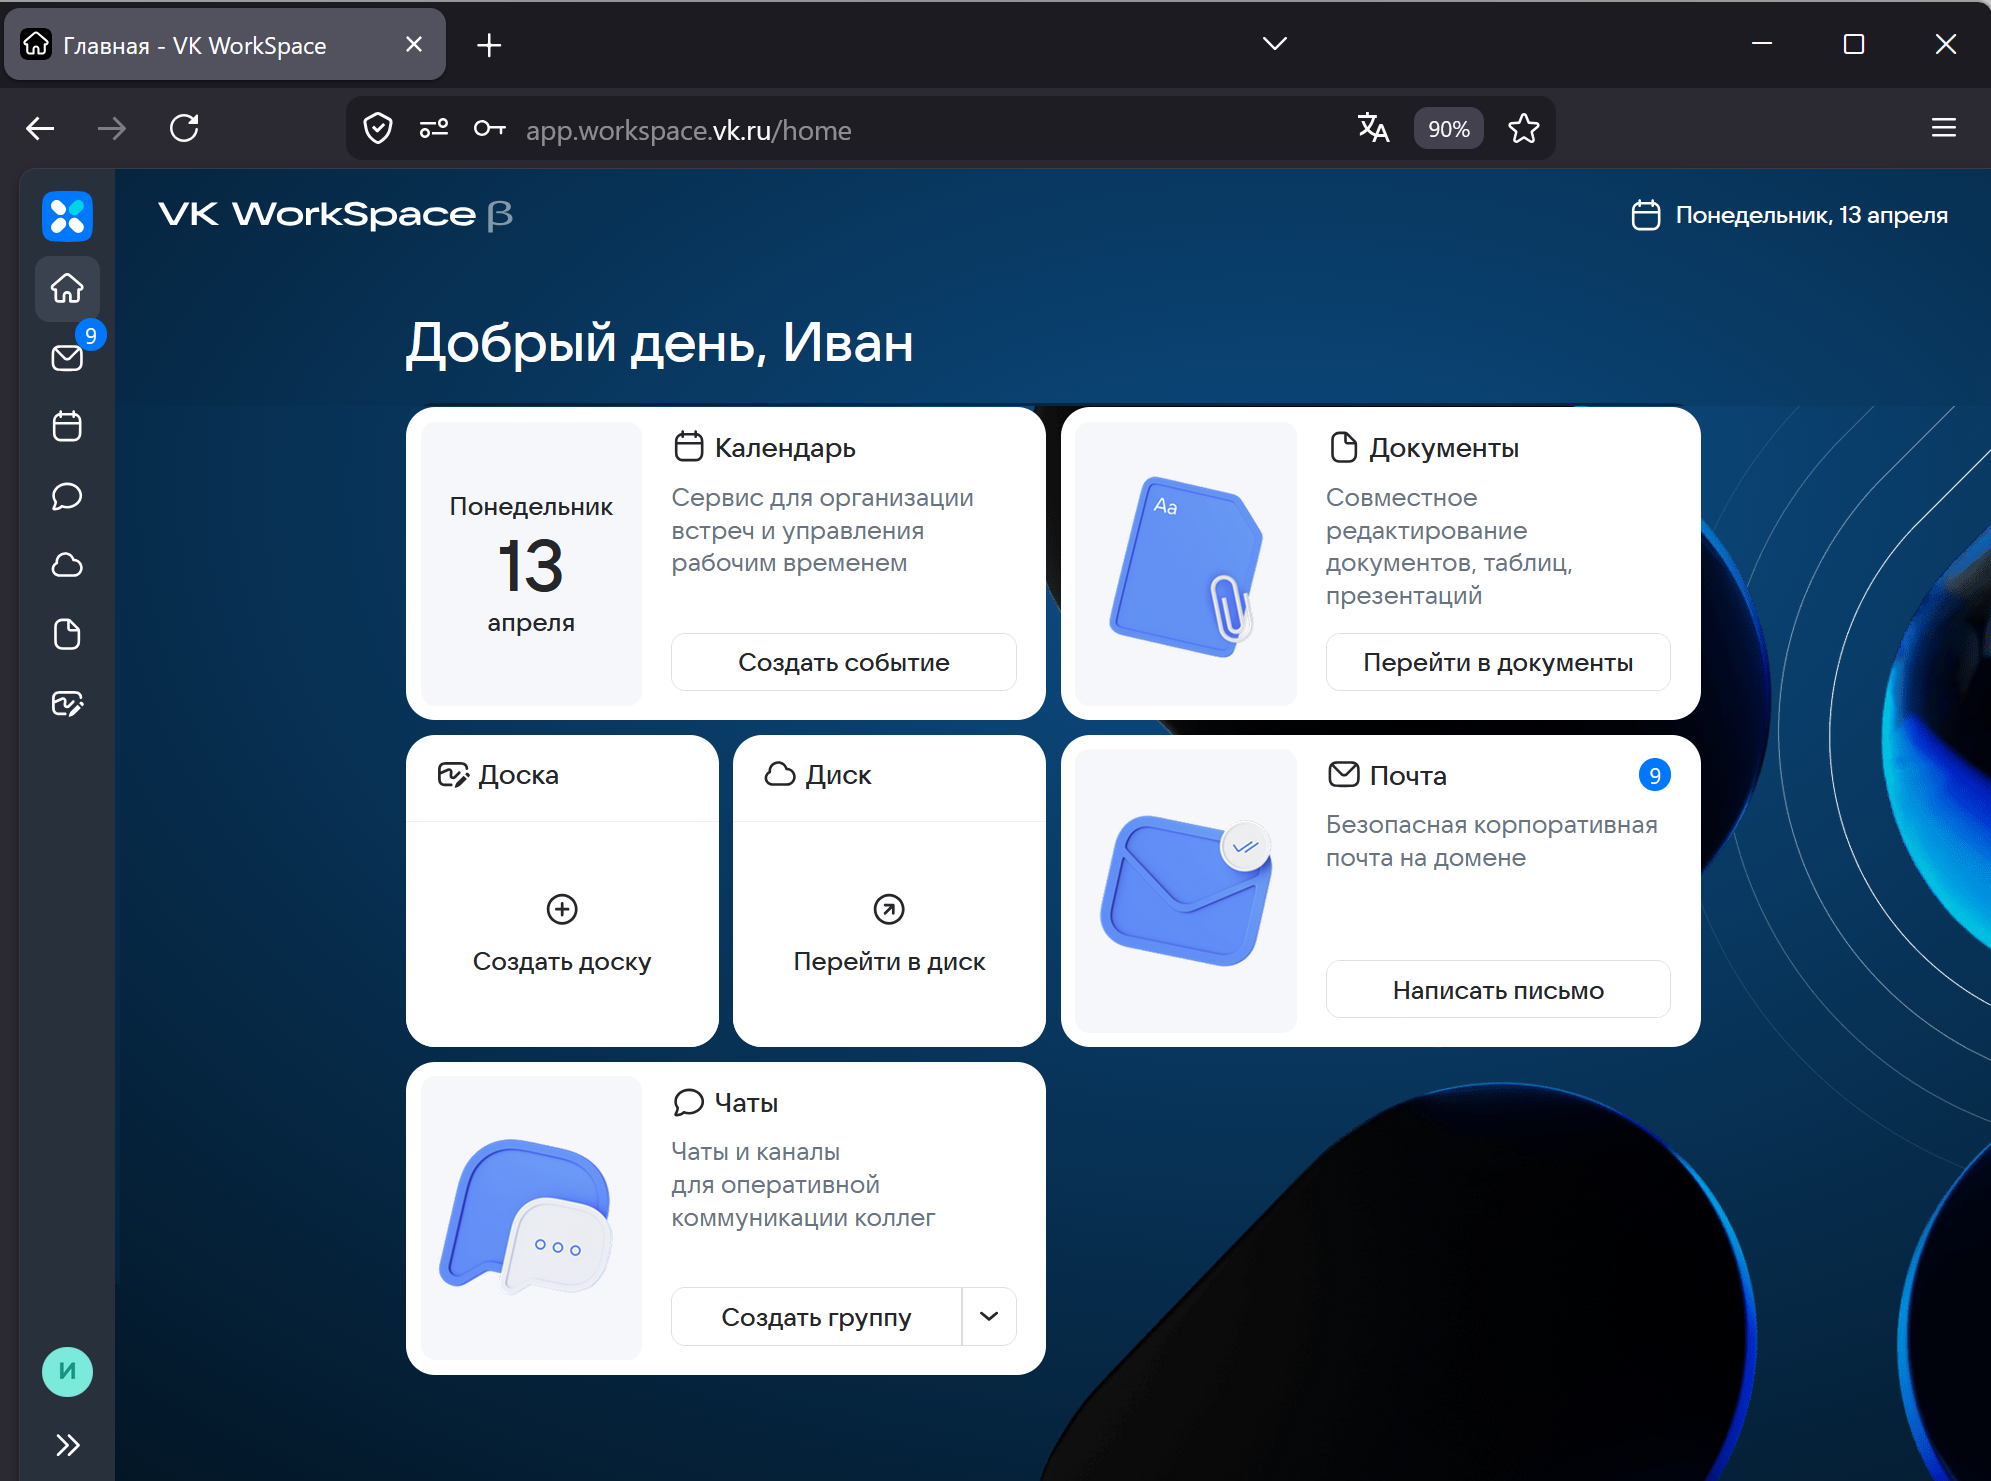The image size is (1991, 1481).
Task: Bookmark this page with star icon
Action: (1523, 129)
